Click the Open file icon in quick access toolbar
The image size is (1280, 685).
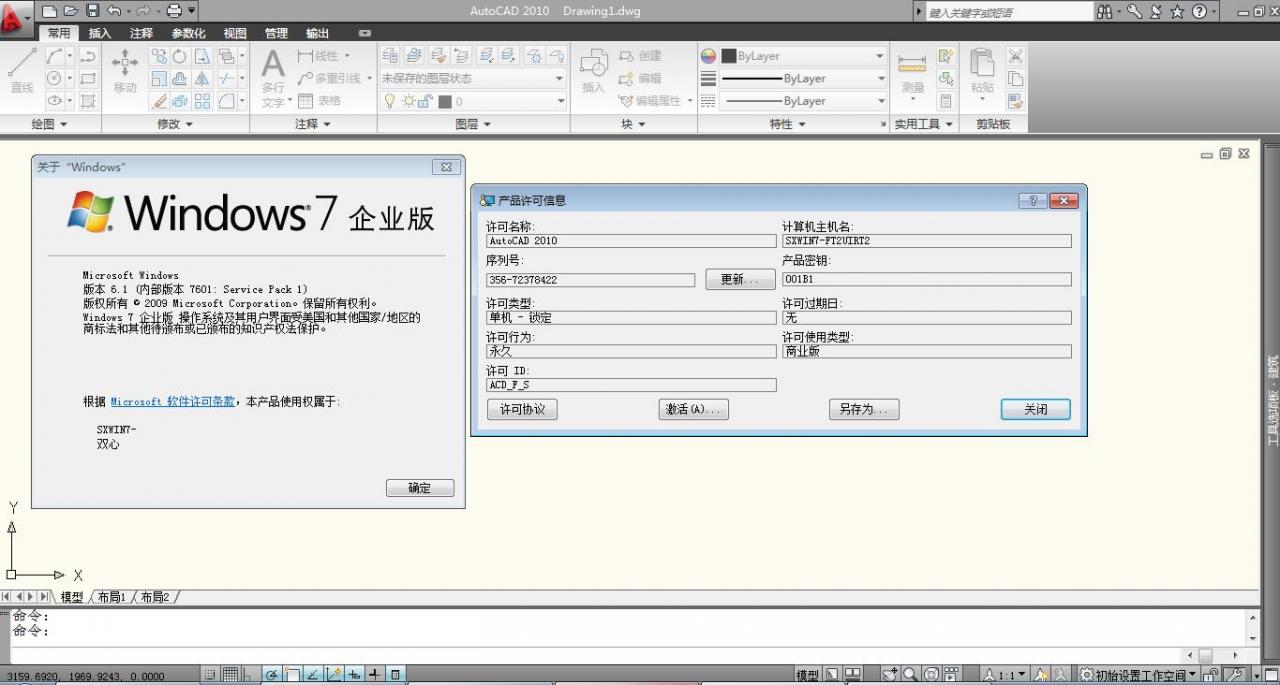click(71, 11)
